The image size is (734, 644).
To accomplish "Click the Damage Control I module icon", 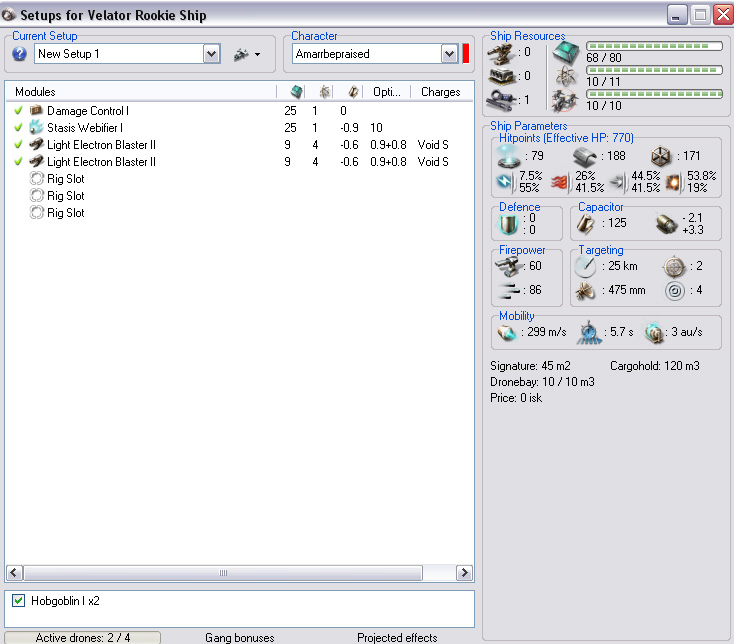I will tap(36, 110).
